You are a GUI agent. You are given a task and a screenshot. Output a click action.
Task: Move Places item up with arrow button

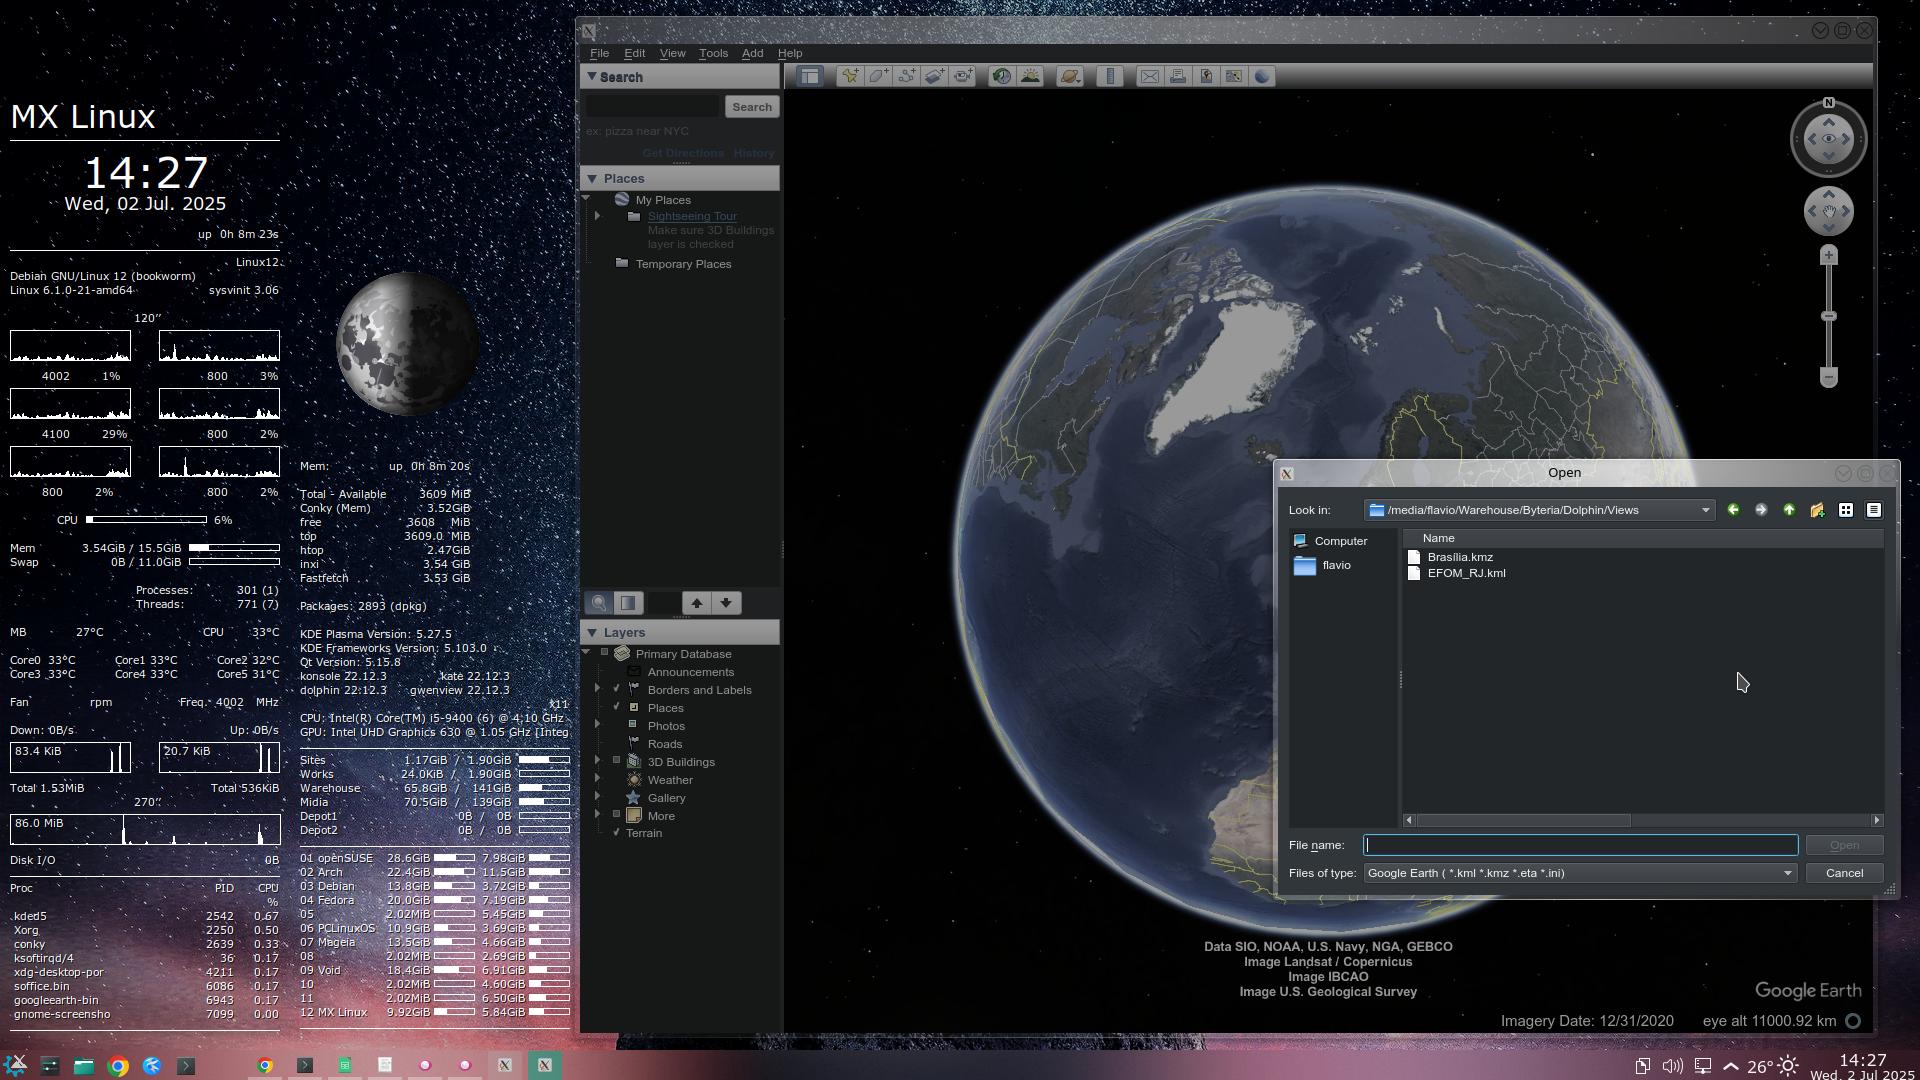(697, 603)
